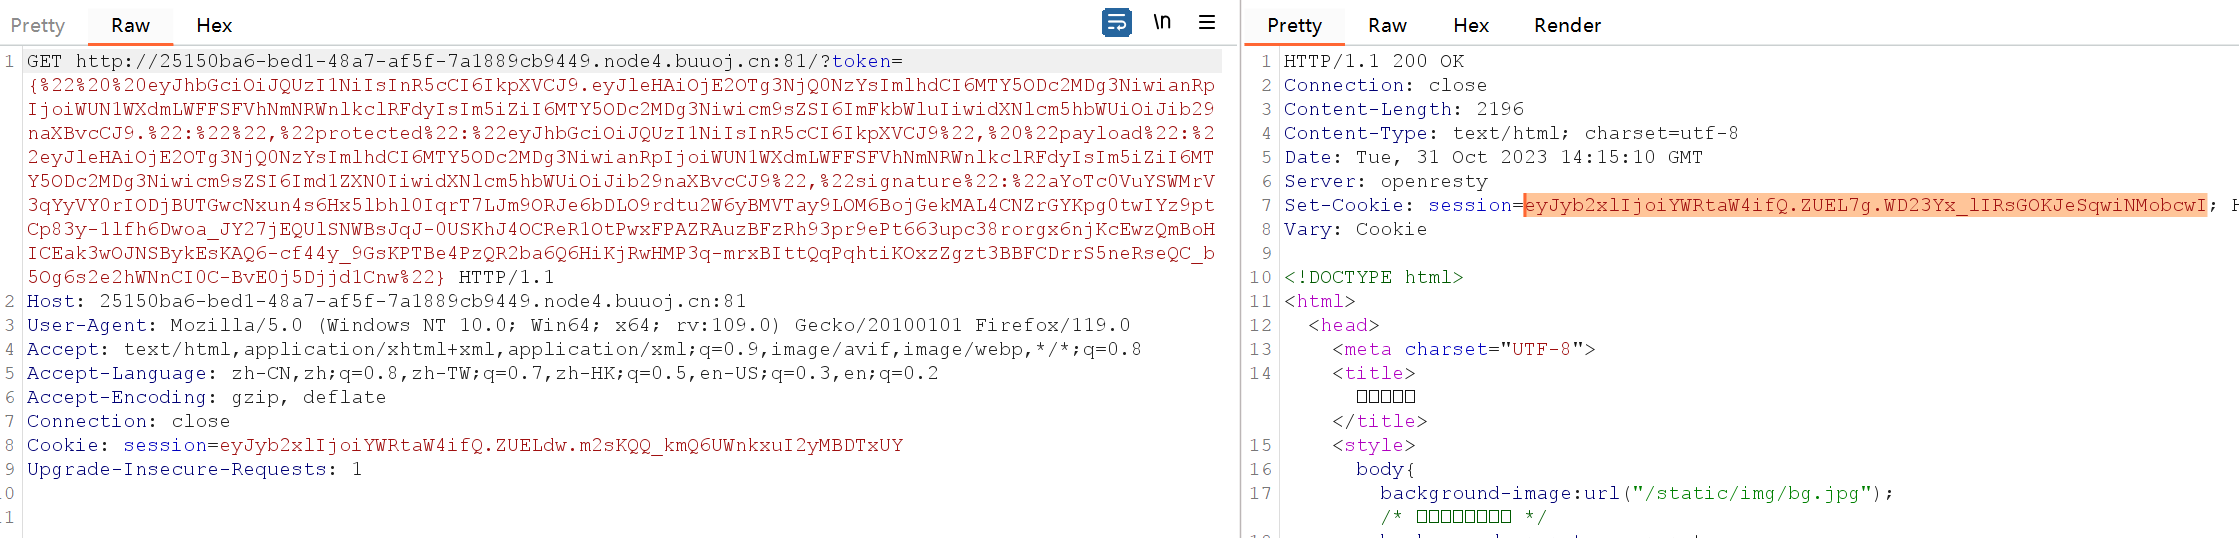This screenshot has width=2239, height=538.
Task: Click the request Cookie session header line
Action: point(465,445)
